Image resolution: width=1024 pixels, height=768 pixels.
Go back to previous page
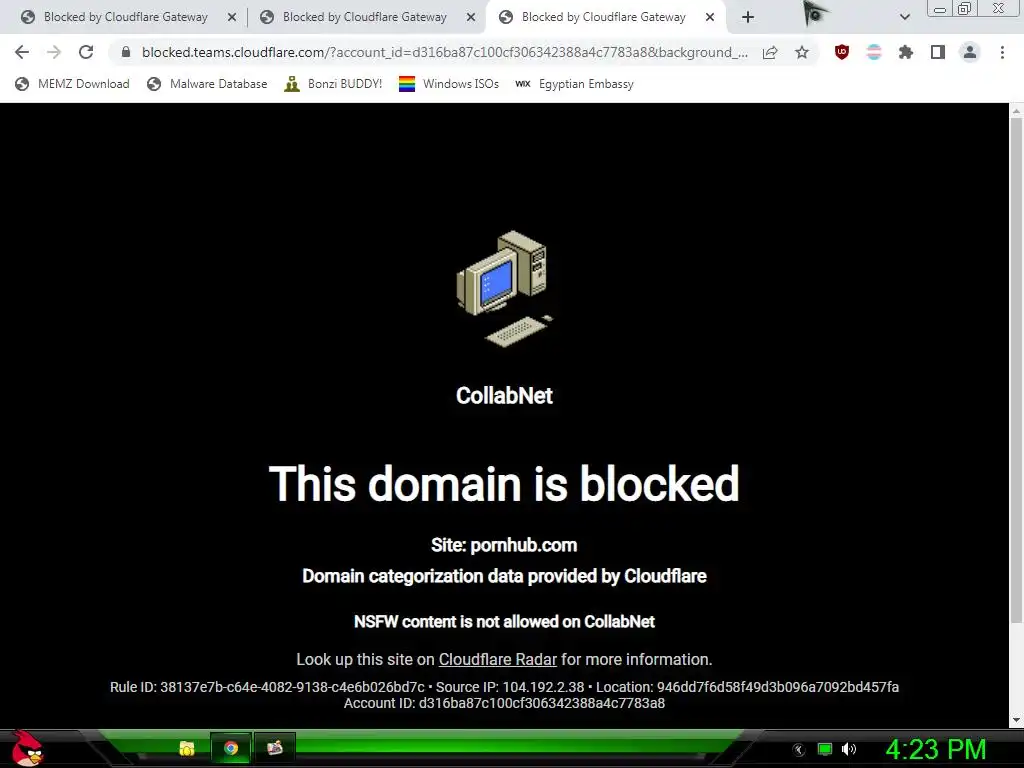[22, 52]
